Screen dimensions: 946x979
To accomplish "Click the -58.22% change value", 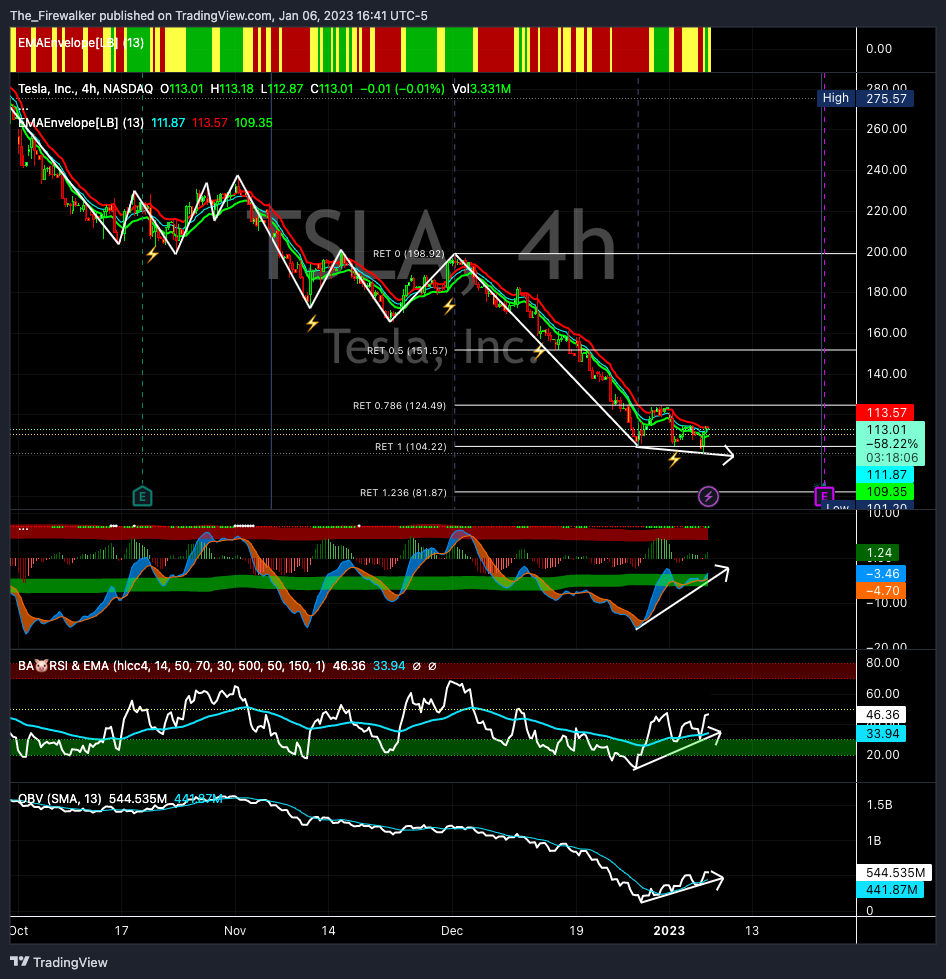I will coord(892,444).
